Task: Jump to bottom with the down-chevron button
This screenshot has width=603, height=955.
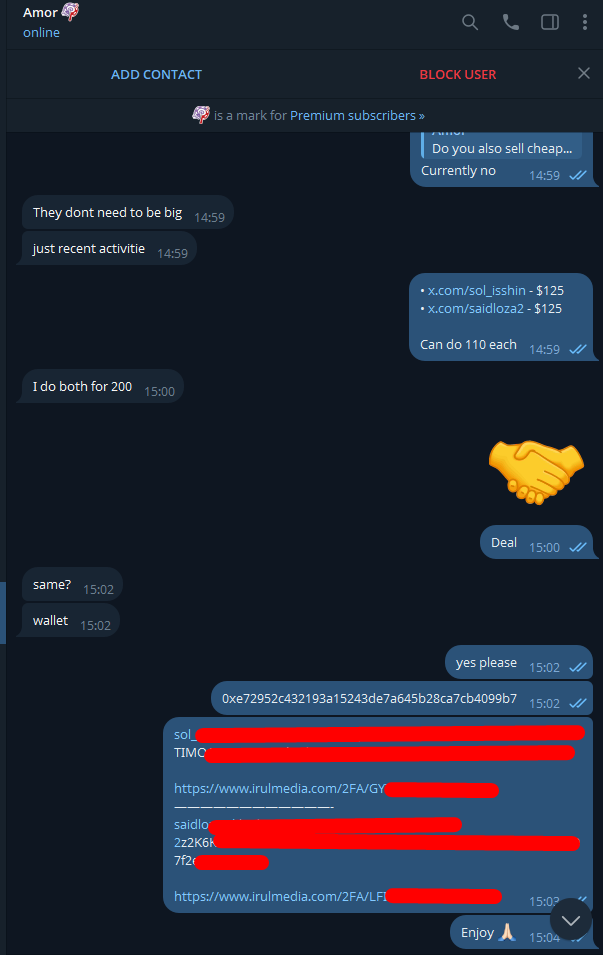Action: pyautogui.click(x=571, y=920)
